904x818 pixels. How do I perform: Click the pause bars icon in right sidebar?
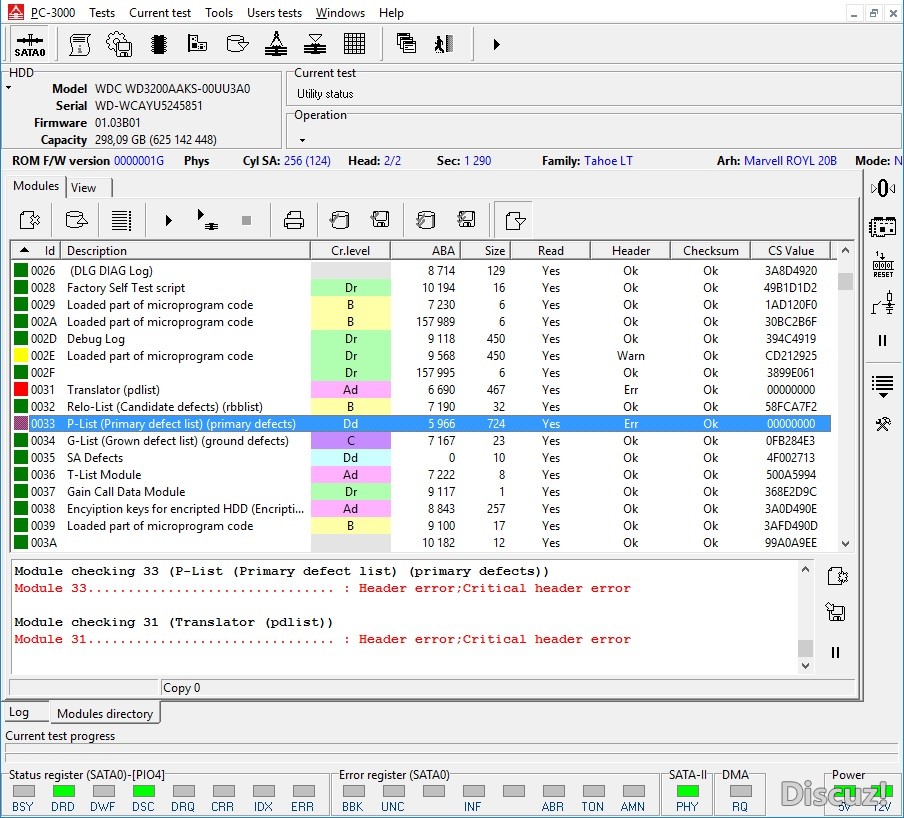pyautogui.click(x=883, y=341)
